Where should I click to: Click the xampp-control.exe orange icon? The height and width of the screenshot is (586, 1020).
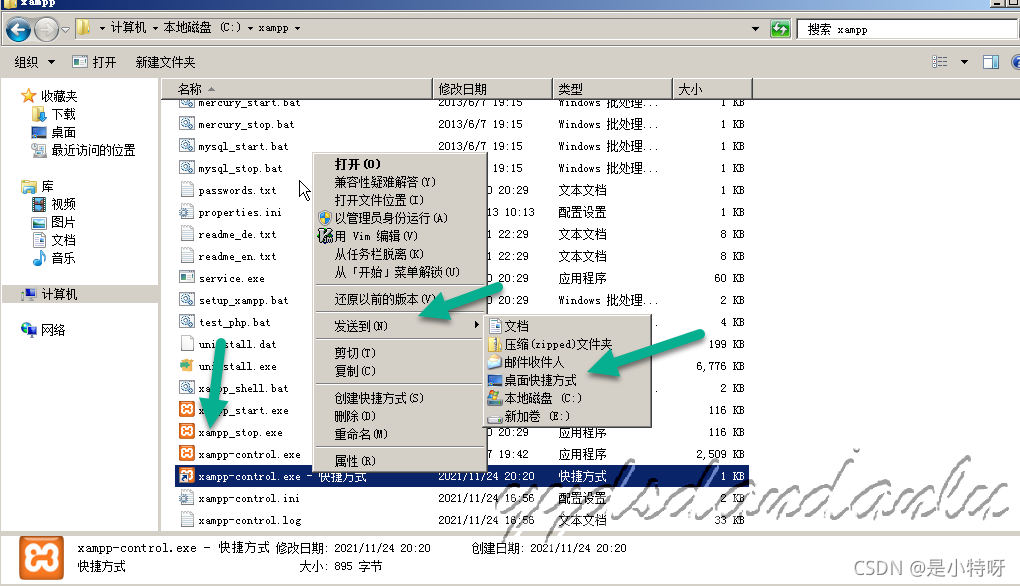pos(187,453)
